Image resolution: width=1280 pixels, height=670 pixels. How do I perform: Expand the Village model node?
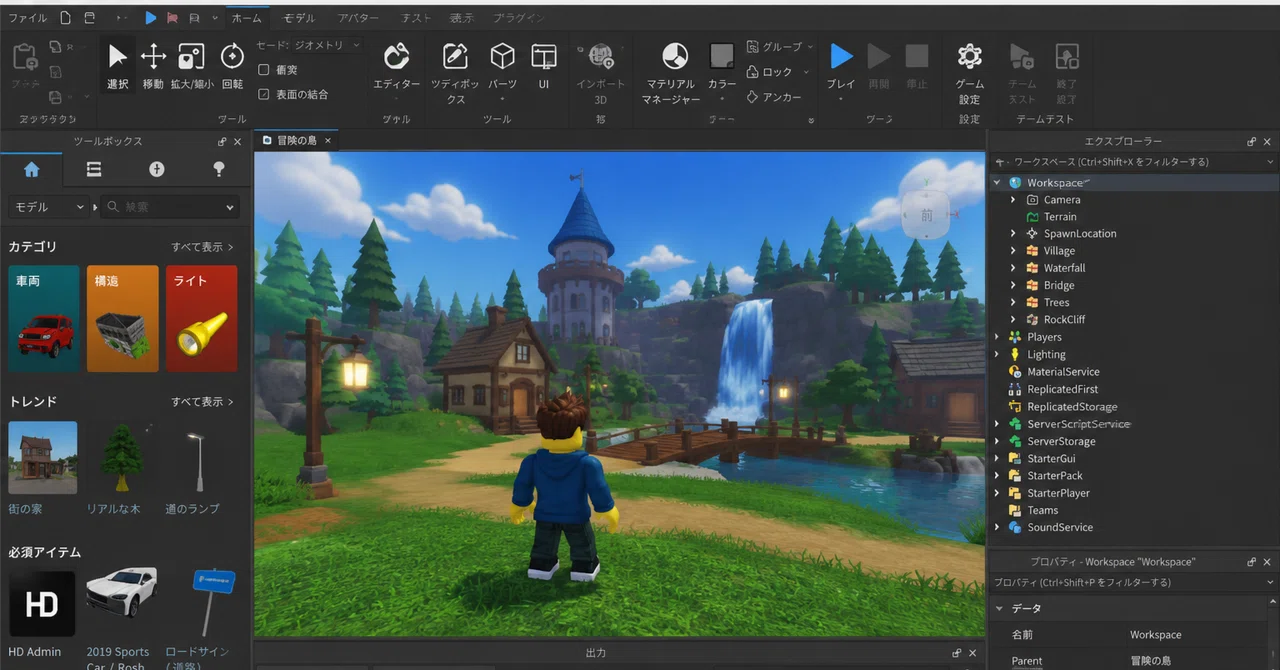[x=1013, y=251]
